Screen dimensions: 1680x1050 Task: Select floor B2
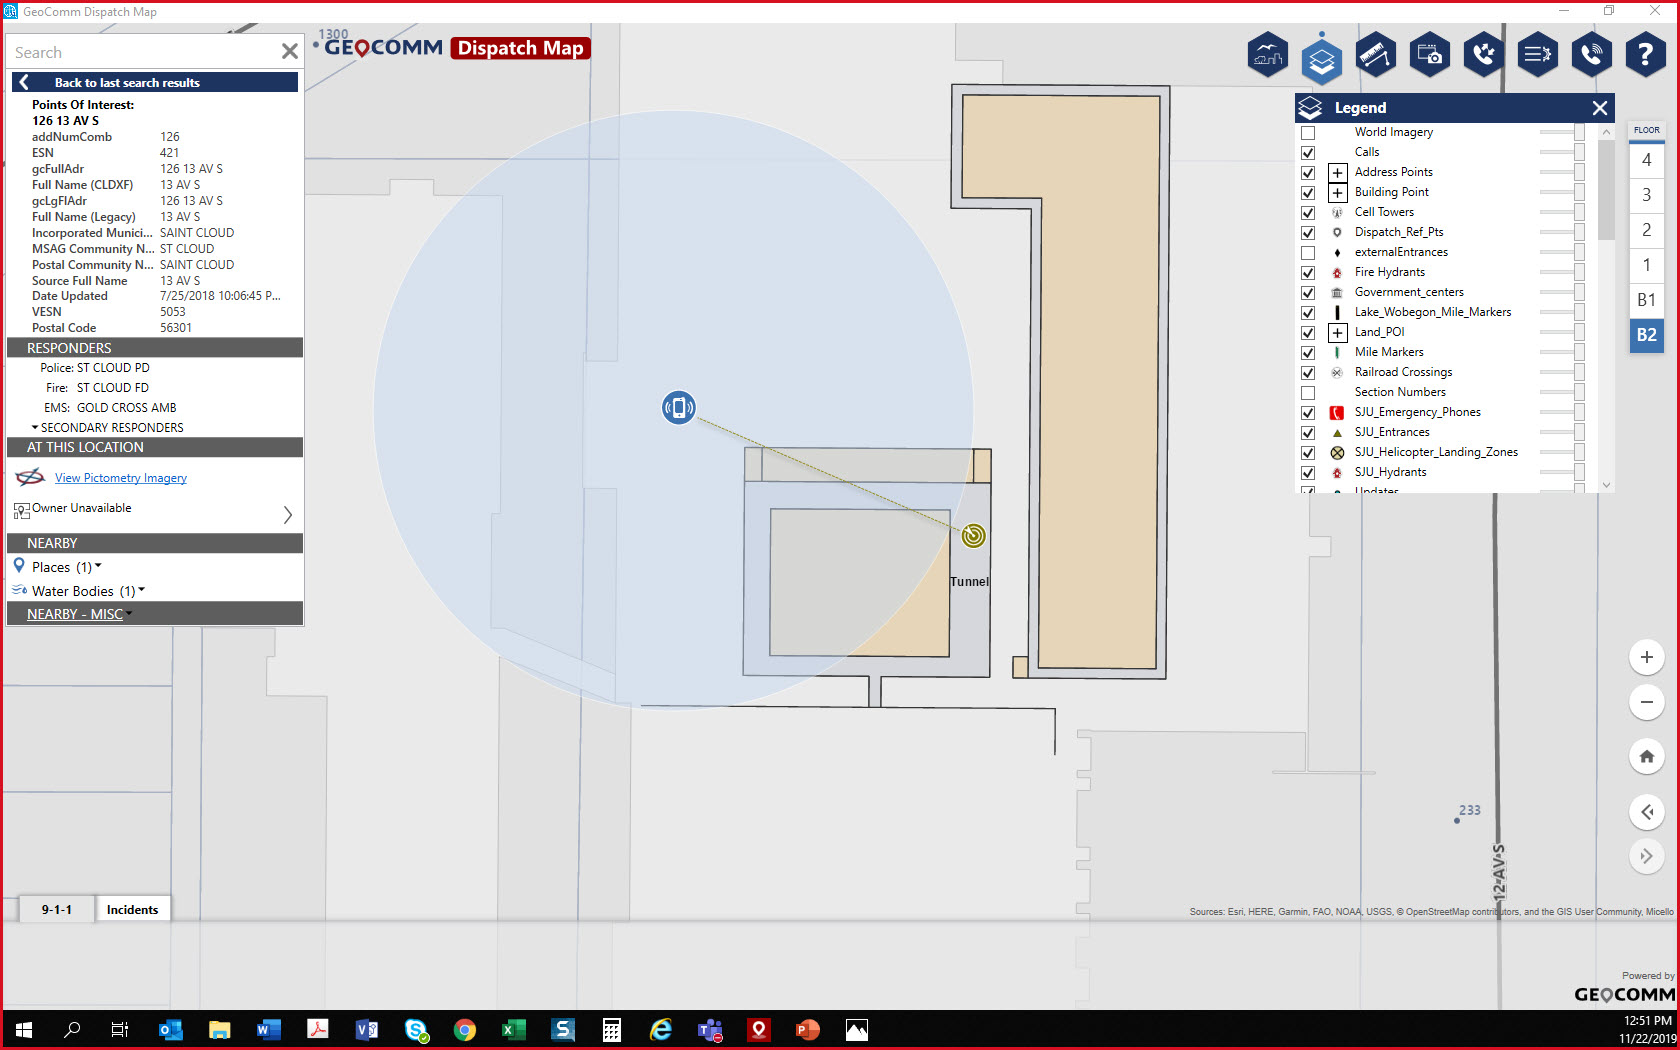pyautogui.click(x=1646, y=335)
